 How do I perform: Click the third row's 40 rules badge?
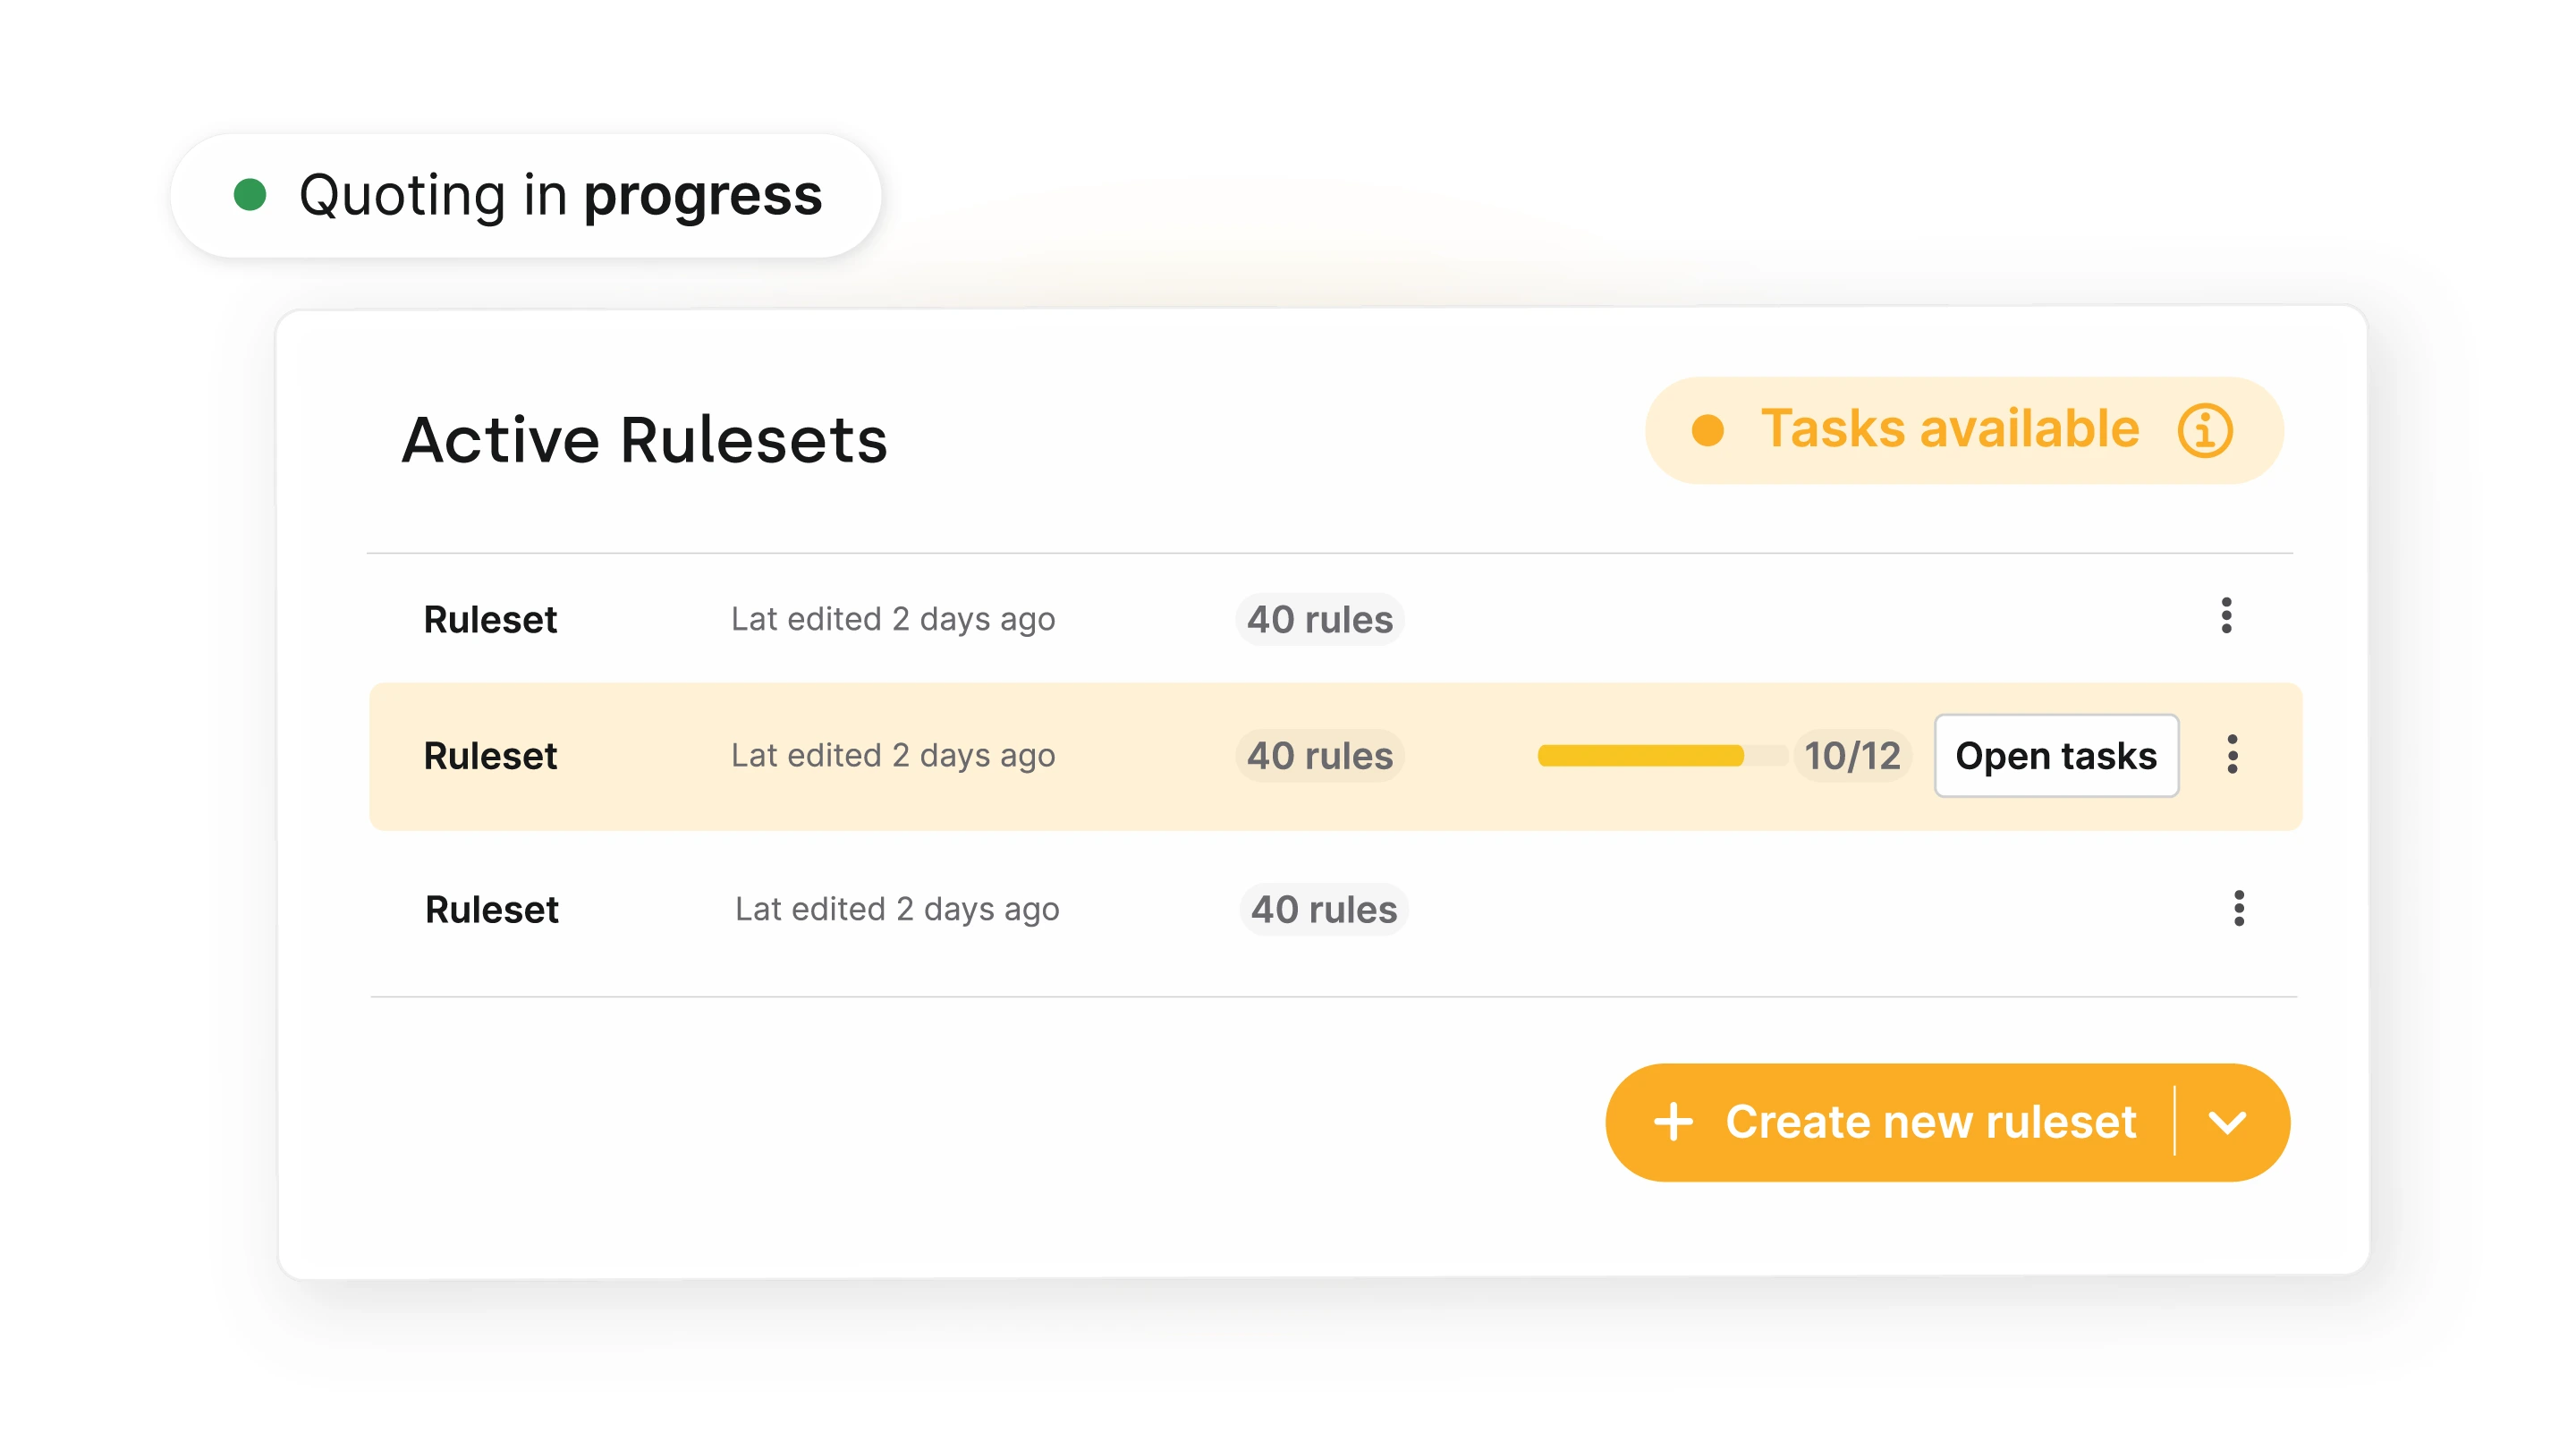pyautogui.click(x=1323, y=910)
